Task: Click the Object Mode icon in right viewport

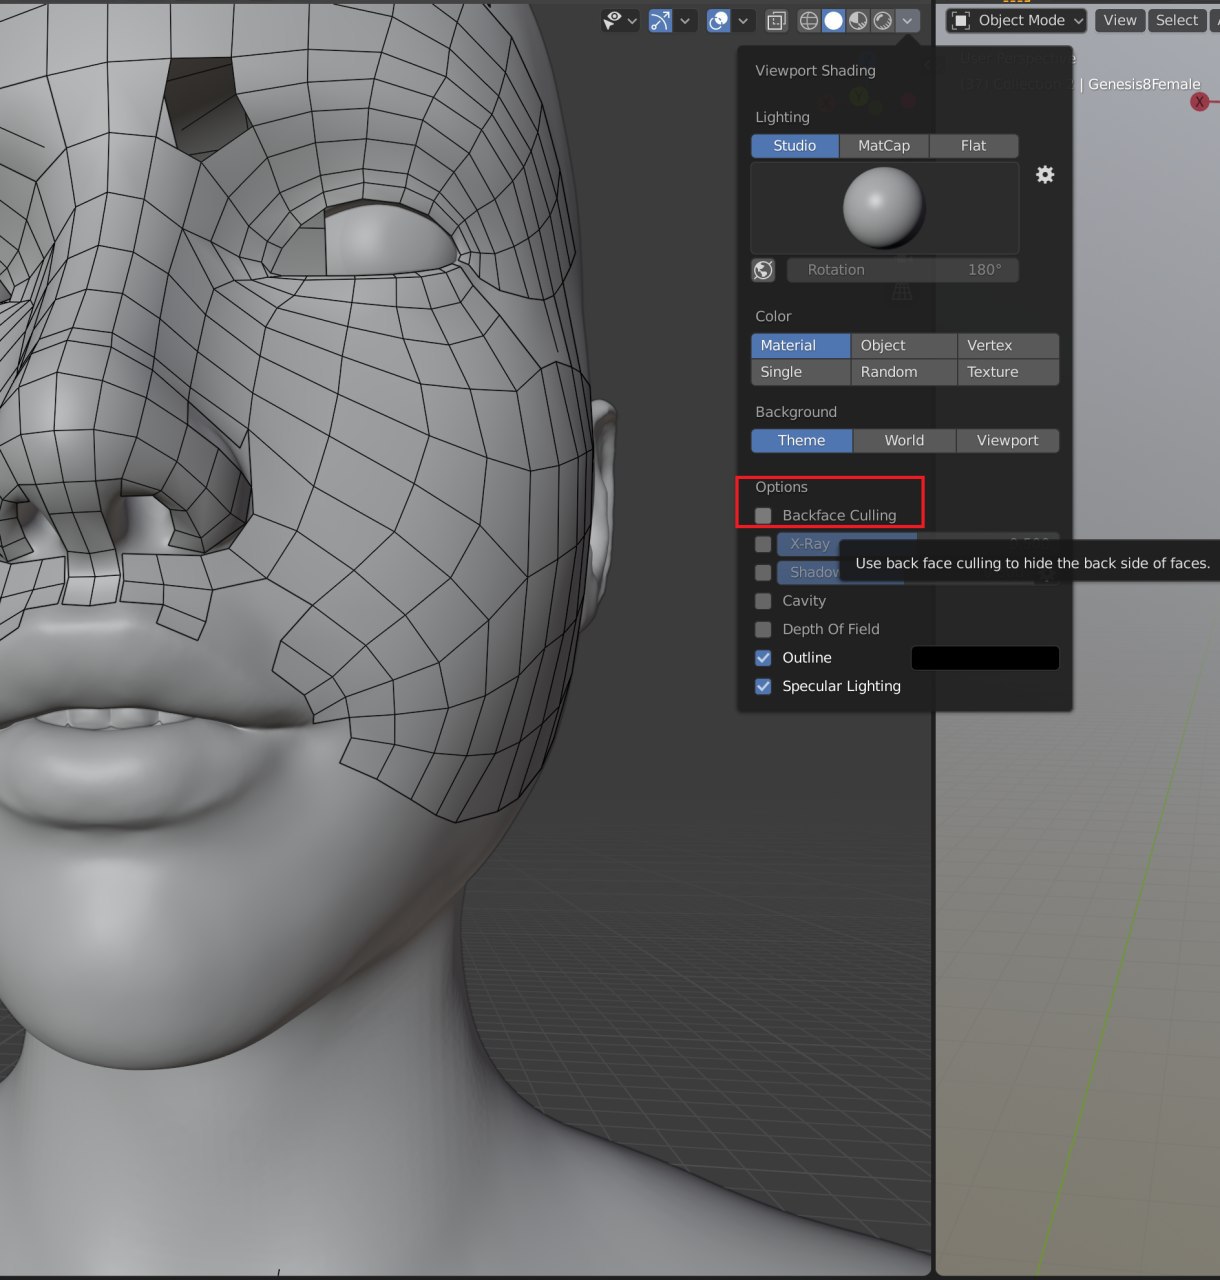Action: pos(961,20)
